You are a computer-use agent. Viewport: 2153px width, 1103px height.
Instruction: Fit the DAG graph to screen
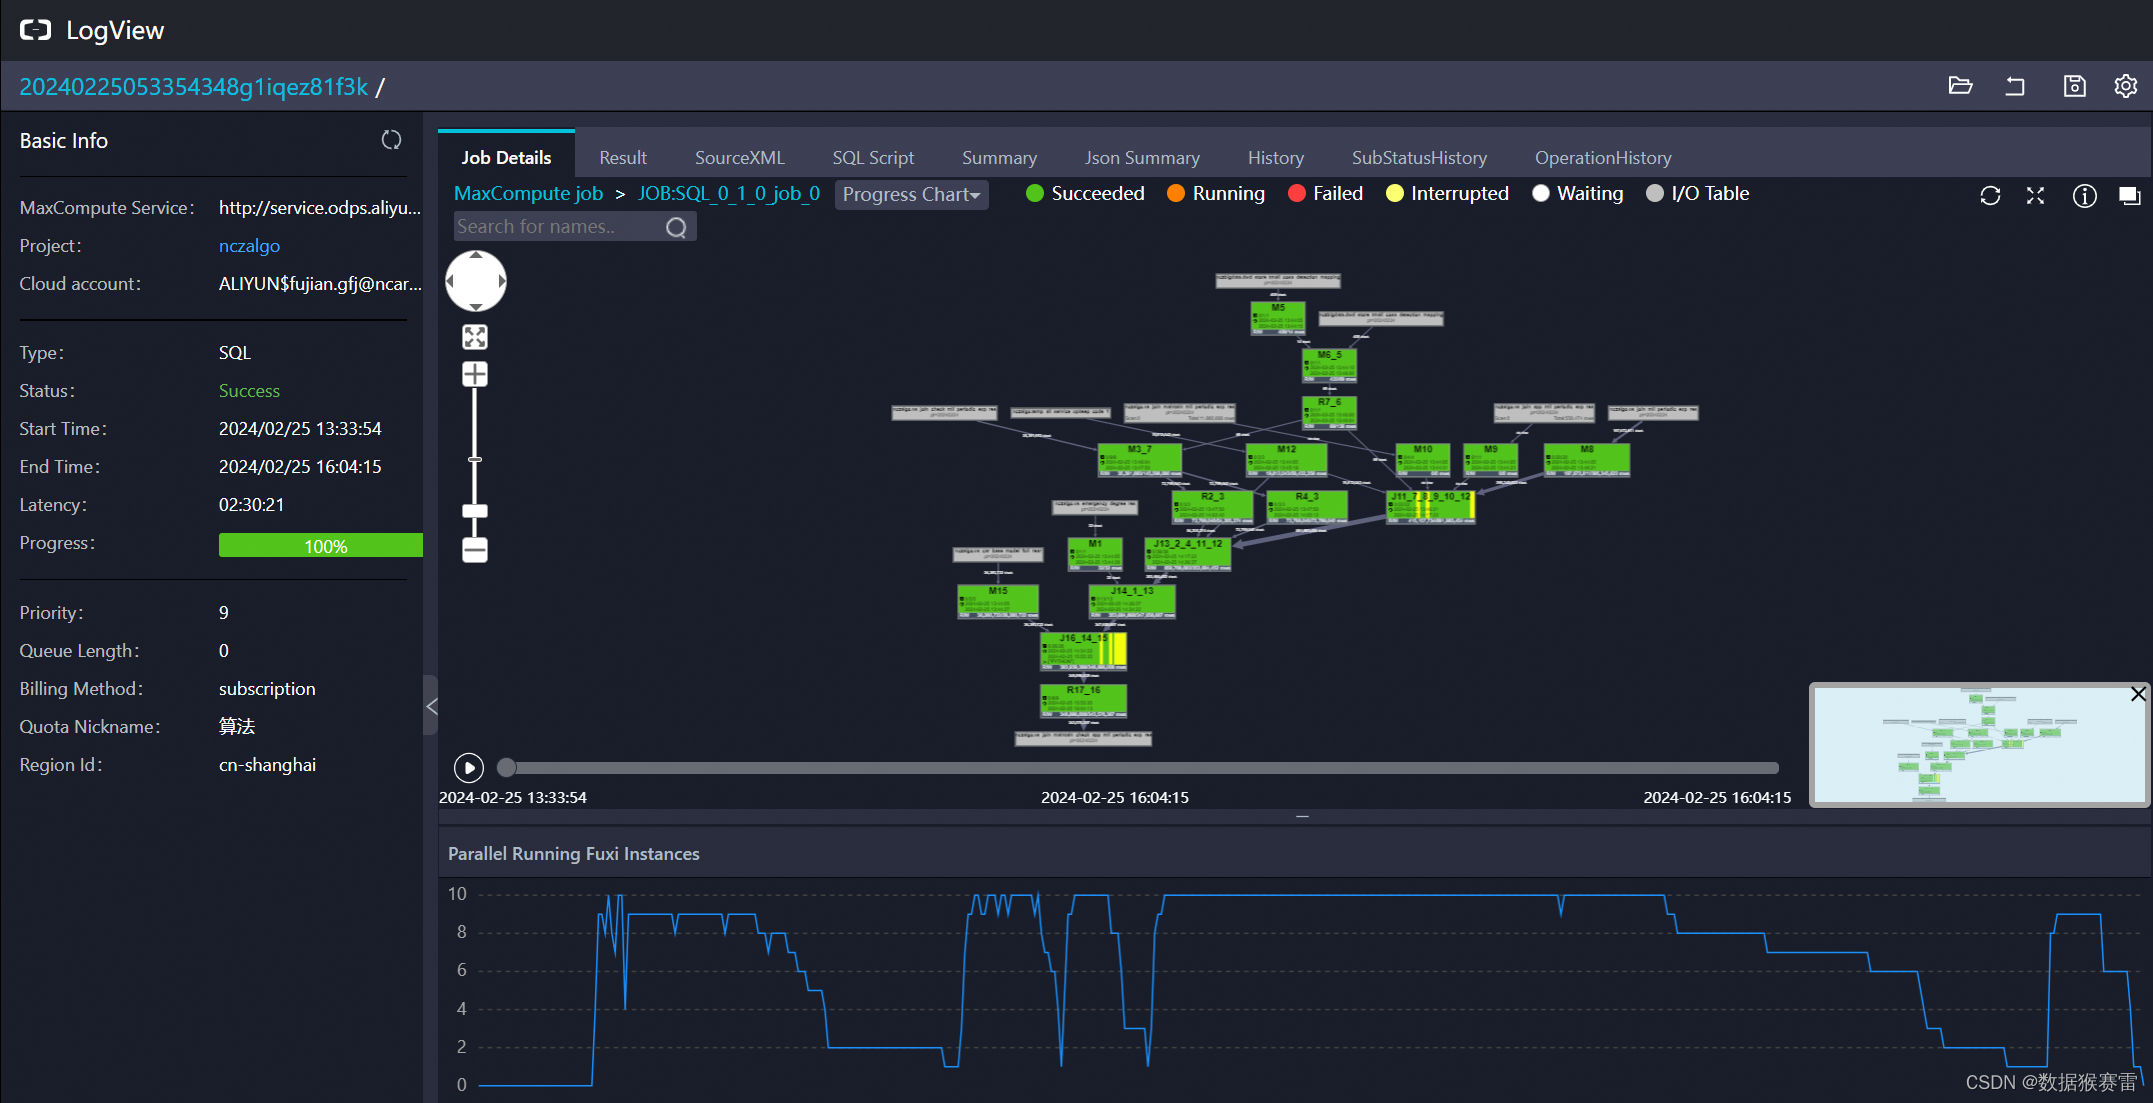click(474, 336)
